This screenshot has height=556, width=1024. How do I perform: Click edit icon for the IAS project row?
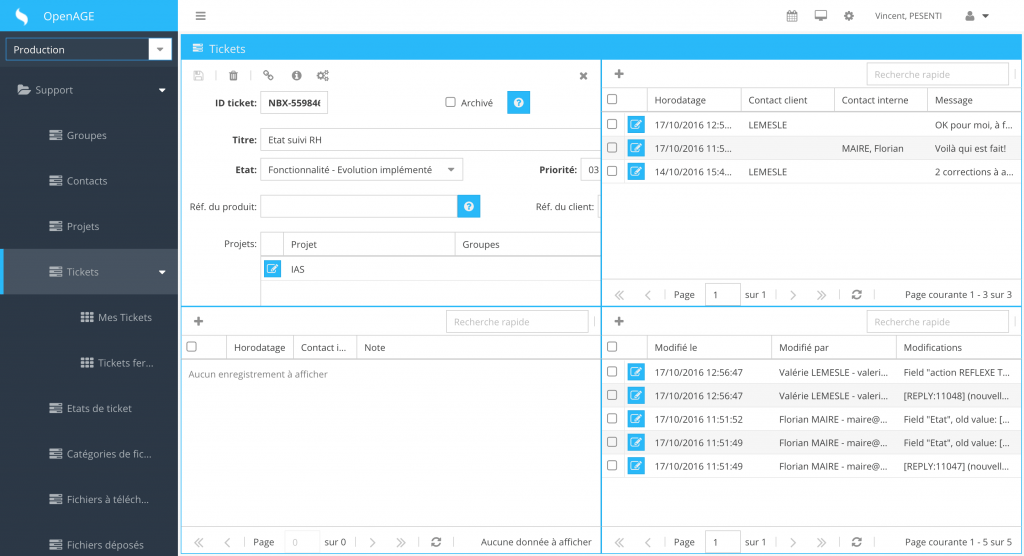point(272,269)
